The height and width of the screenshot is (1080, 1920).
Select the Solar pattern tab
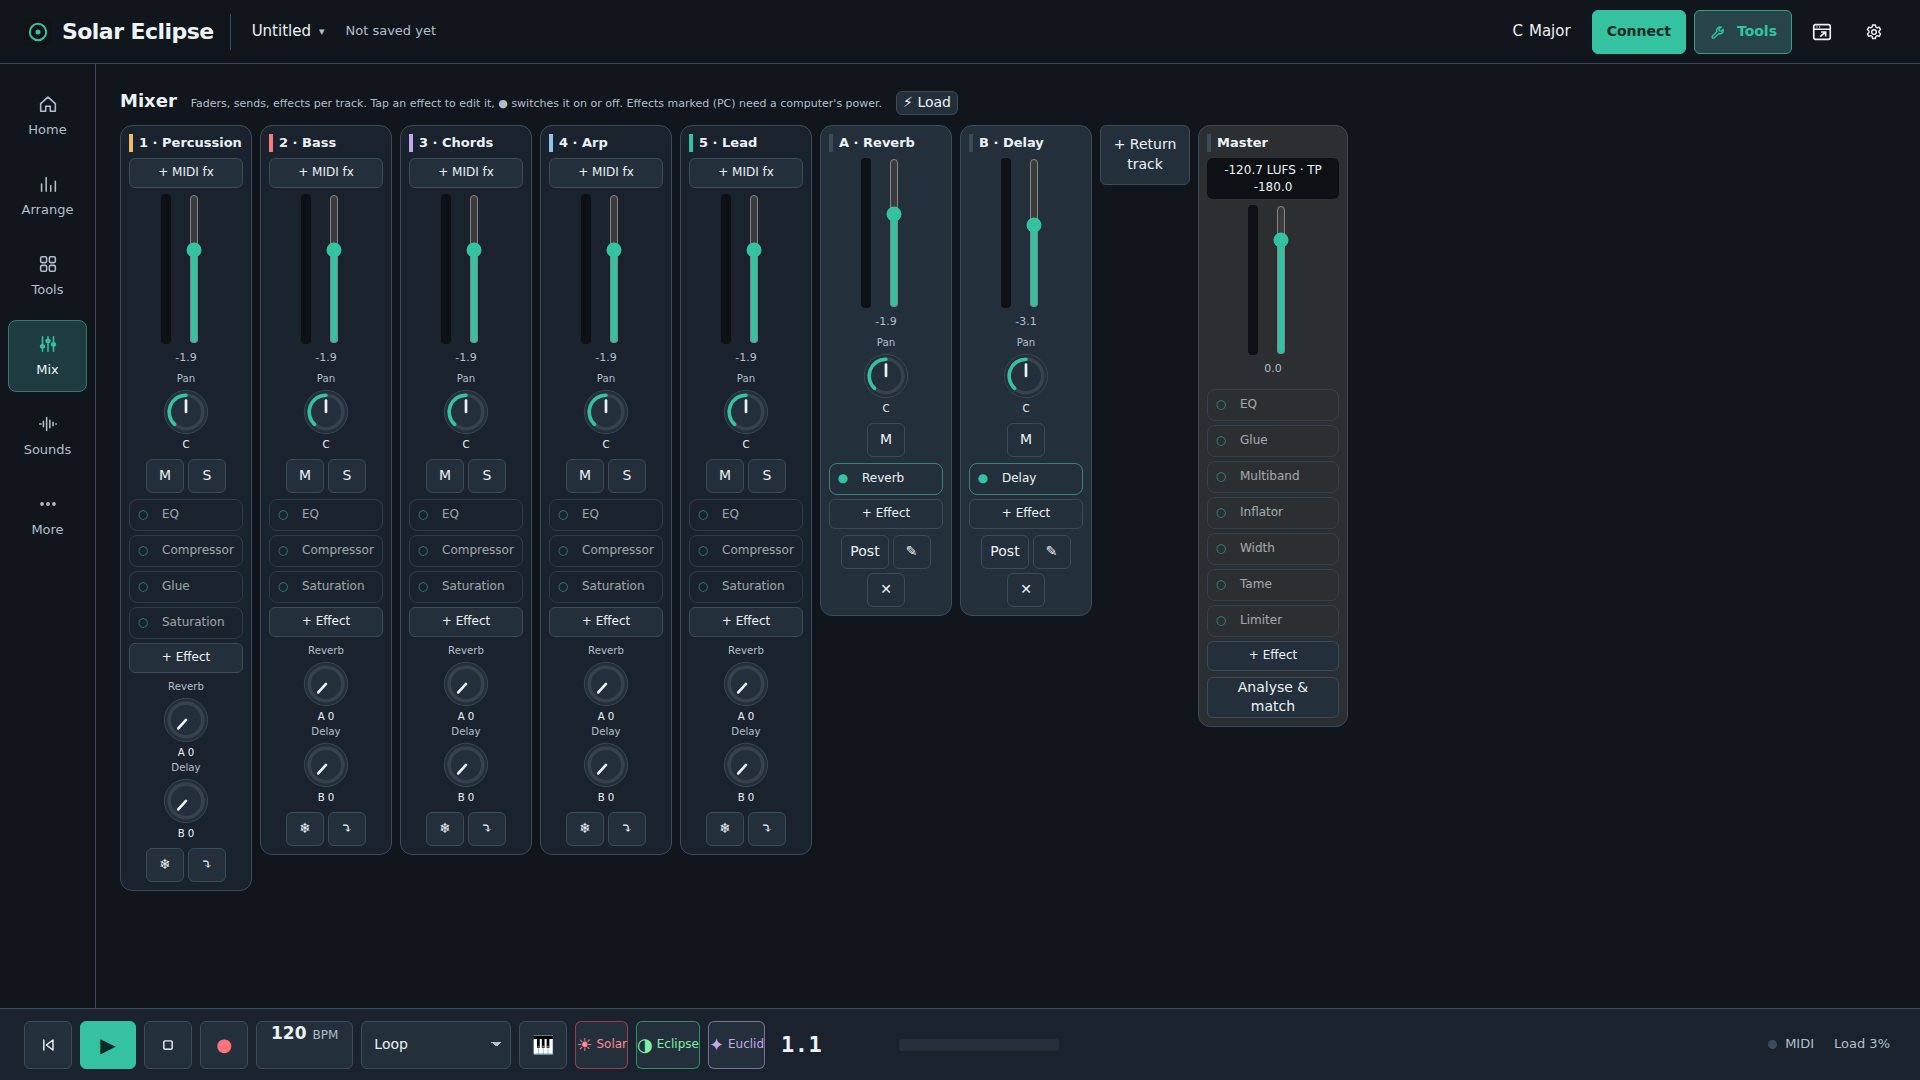[x=602, y=1045]
